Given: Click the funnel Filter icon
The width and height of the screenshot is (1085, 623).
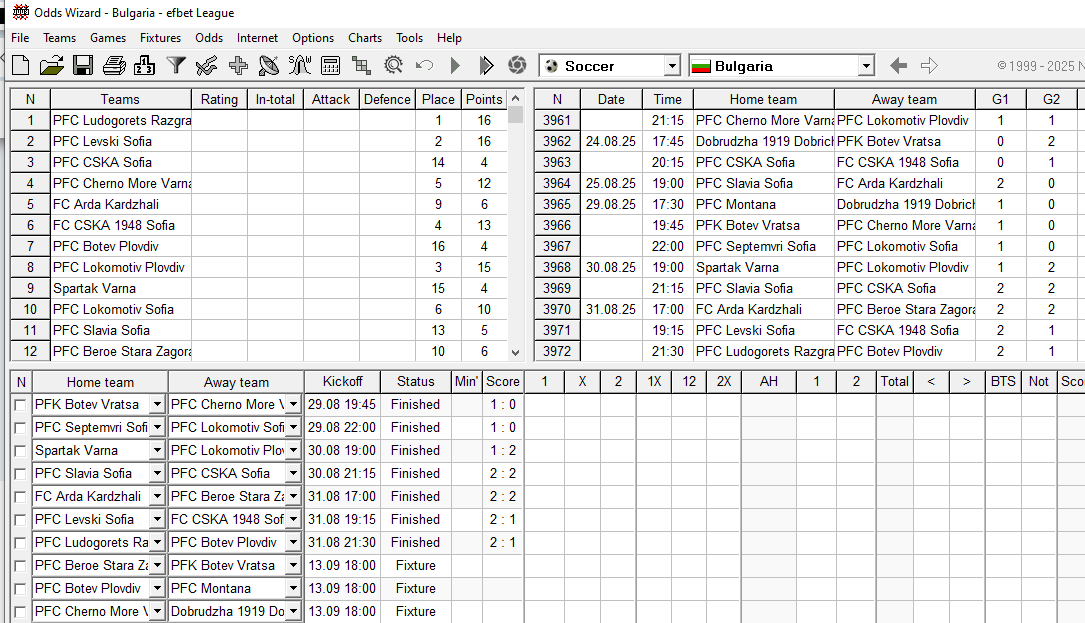Looking at the screenshot, I should [176, 66].
